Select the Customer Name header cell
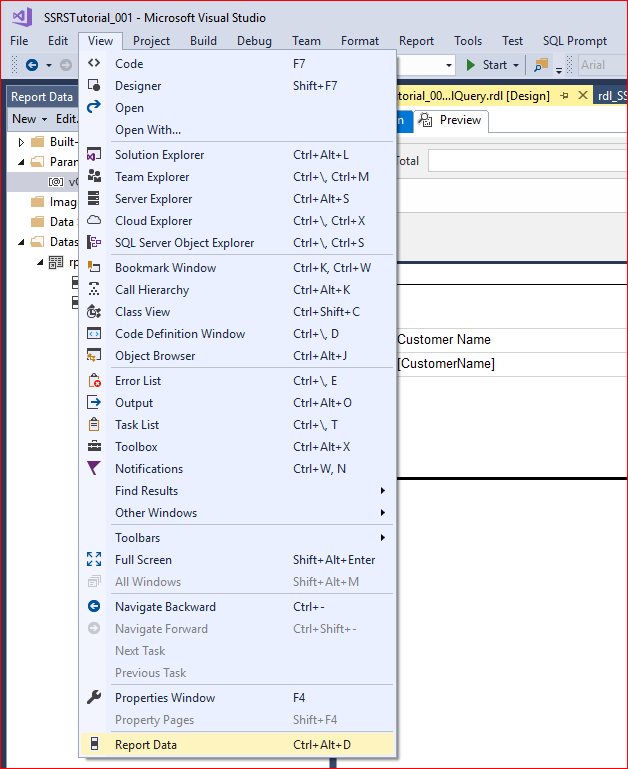The height and width of the screenshot is (769, 628). tap(512, 339)
